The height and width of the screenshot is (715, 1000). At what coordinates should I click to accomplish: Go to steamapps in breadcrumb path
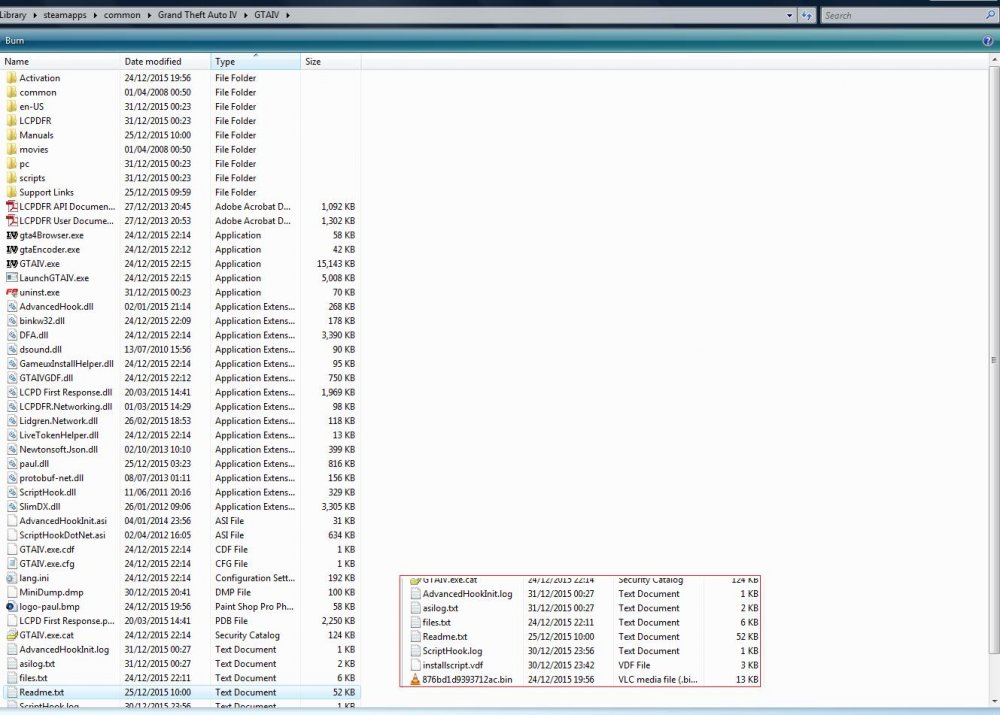[64, 15]
